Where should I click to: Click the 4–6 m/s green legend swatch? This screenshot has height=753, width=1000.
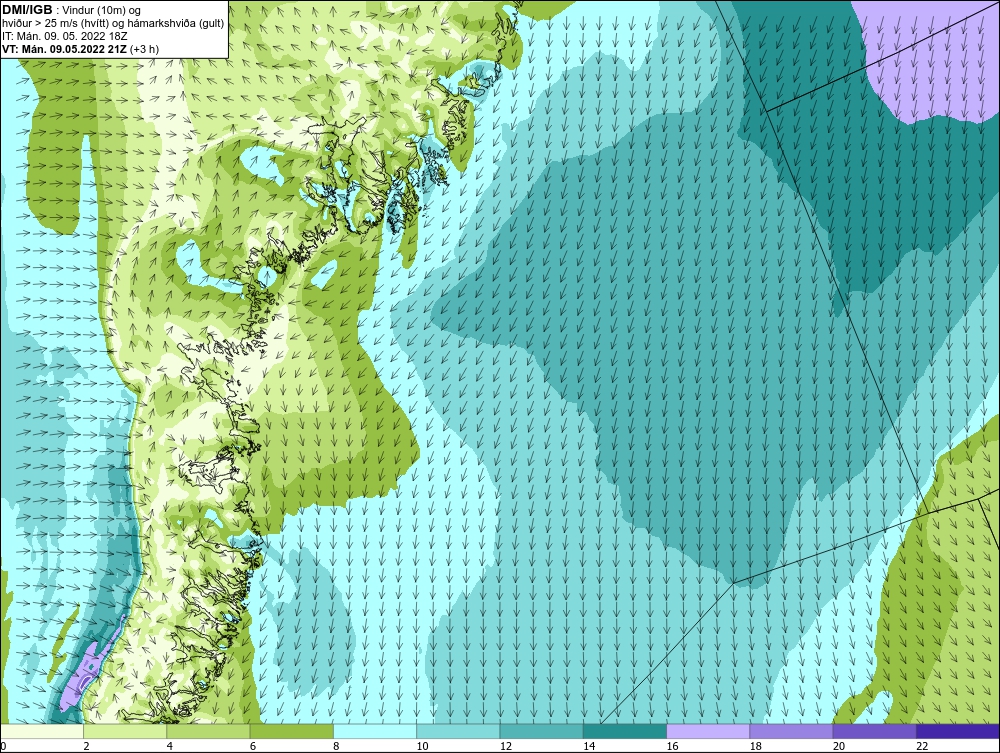(209, 731)
